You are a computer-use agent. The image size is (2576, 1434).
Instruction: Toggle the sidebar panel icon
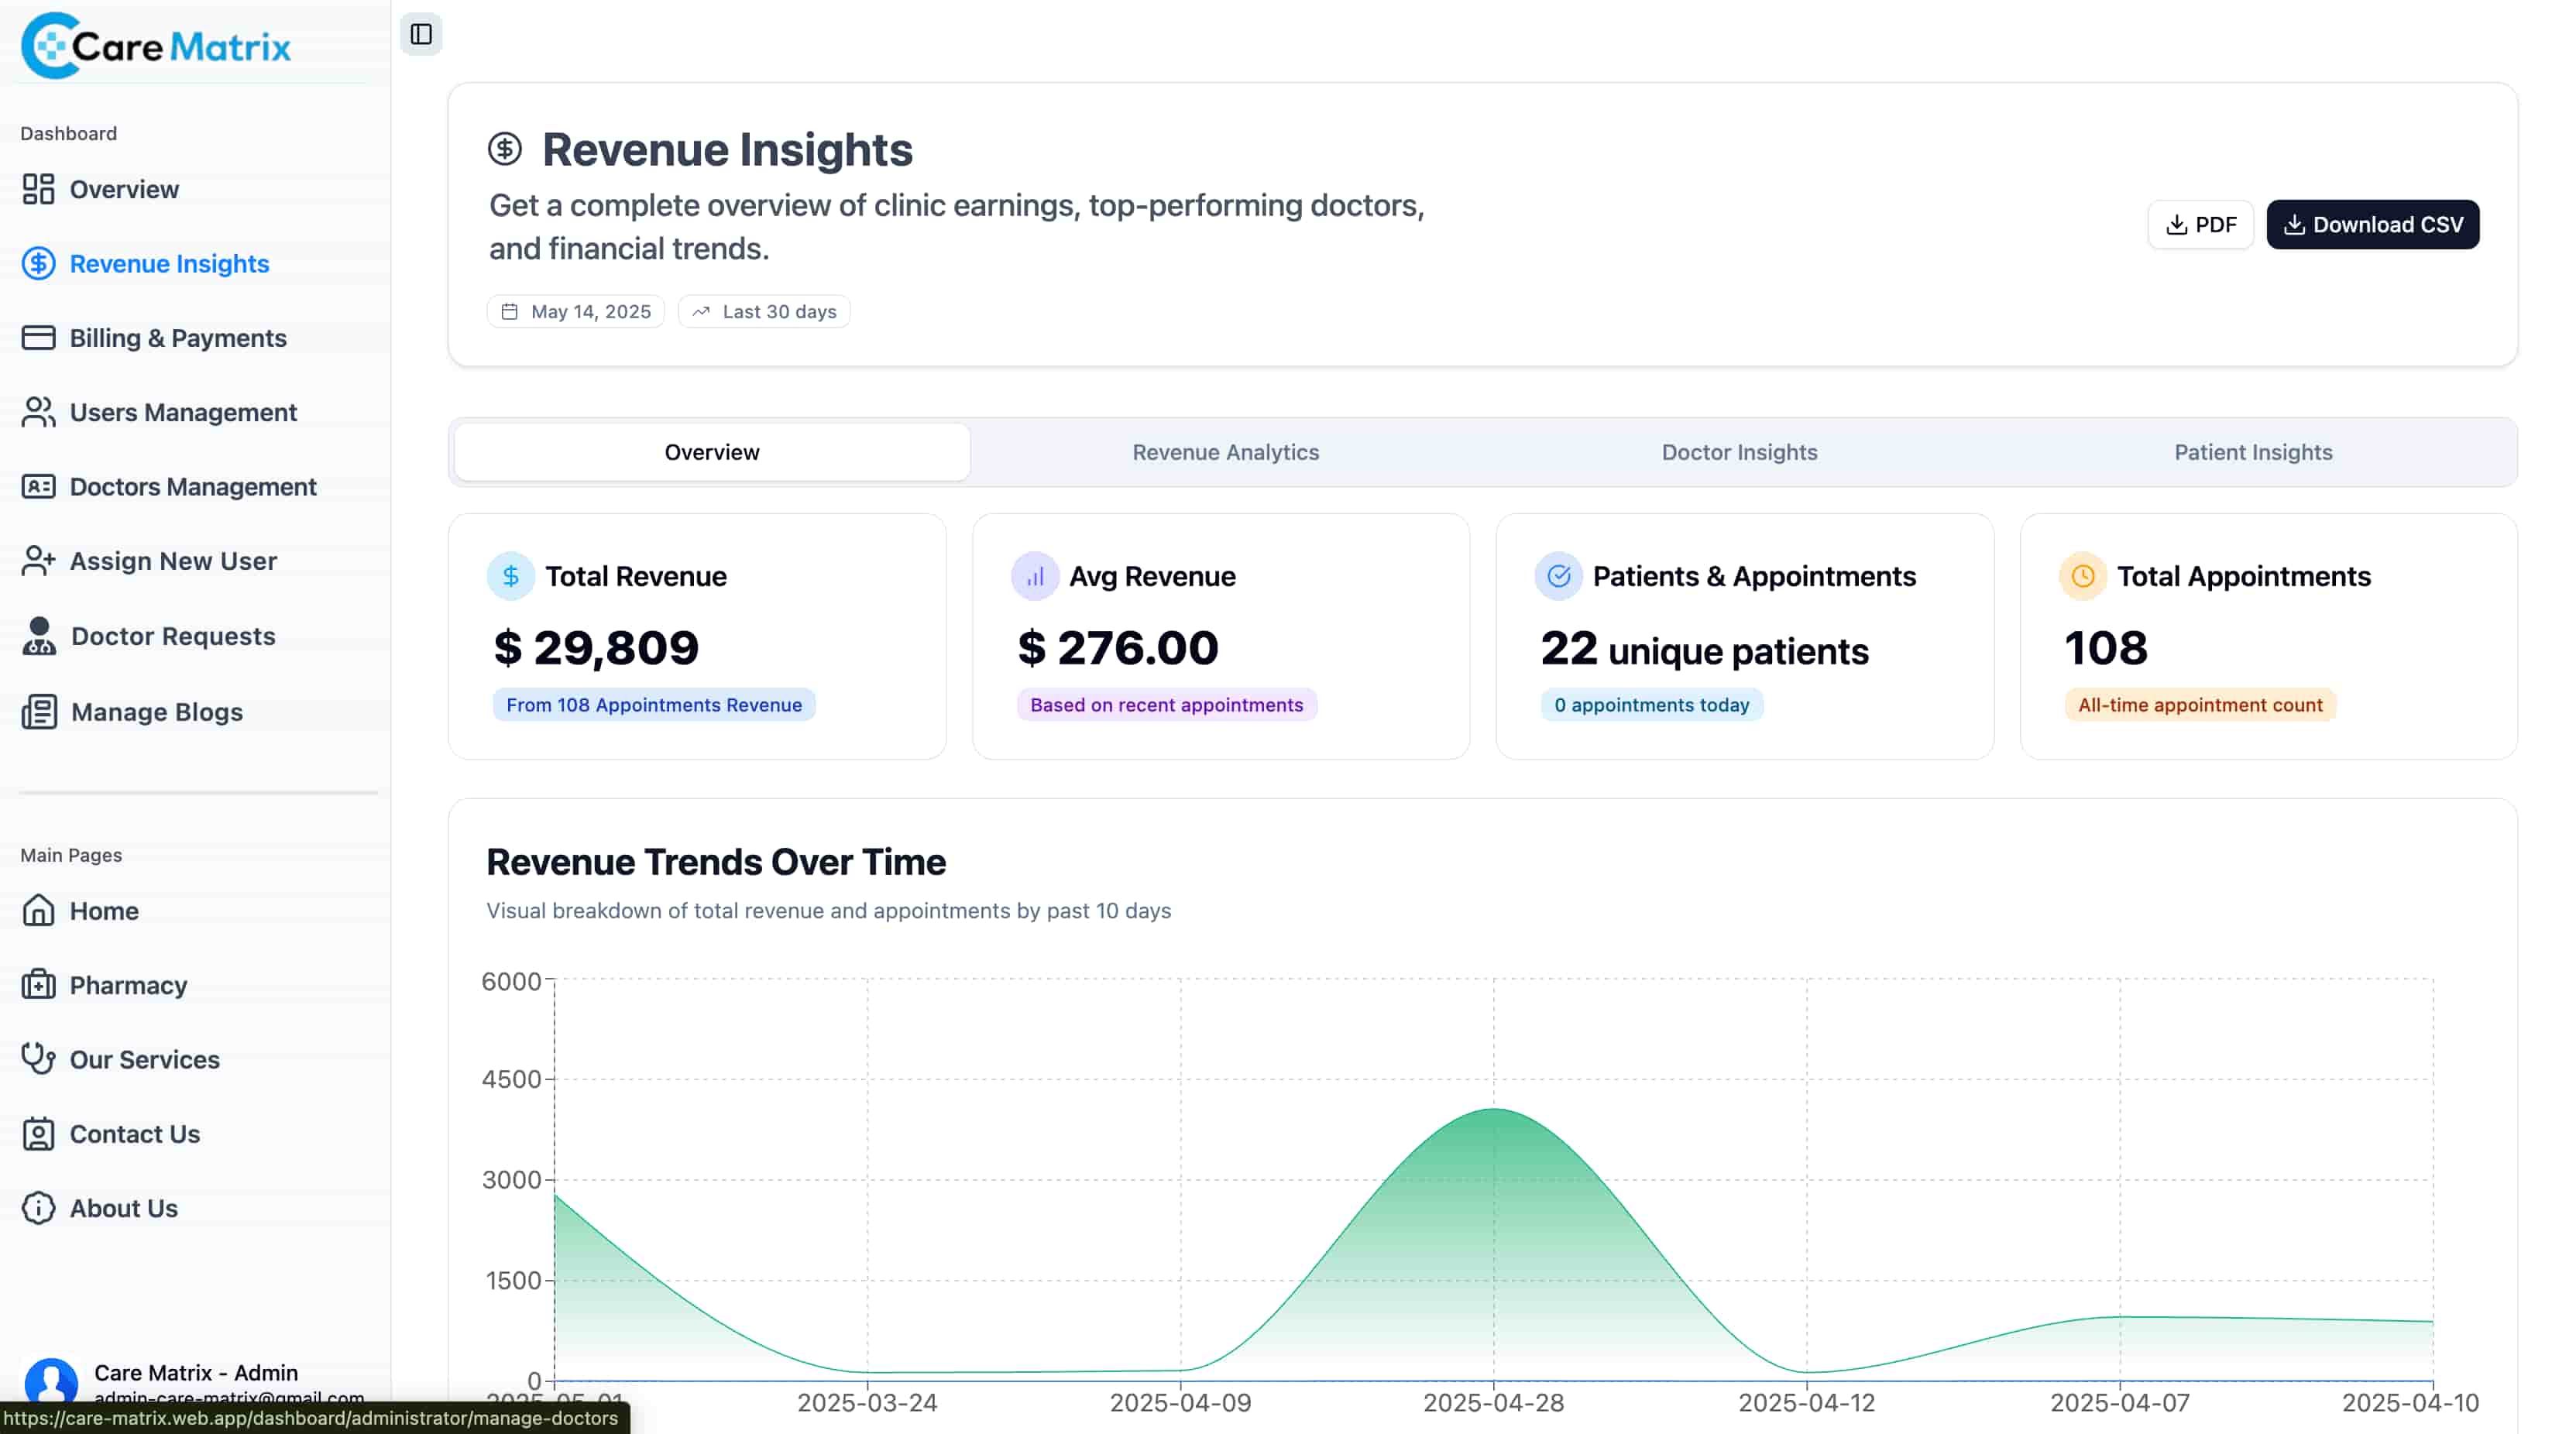421,34
